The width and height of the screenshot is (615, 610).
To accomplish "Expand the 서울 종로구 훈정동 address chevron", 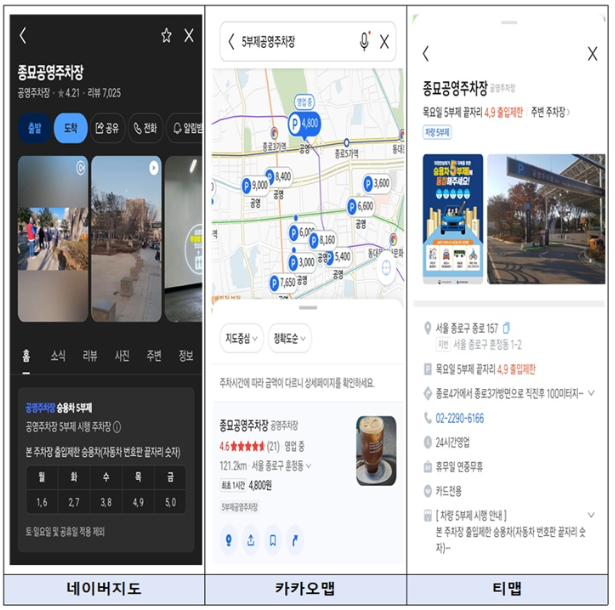I will pos(309,465).
